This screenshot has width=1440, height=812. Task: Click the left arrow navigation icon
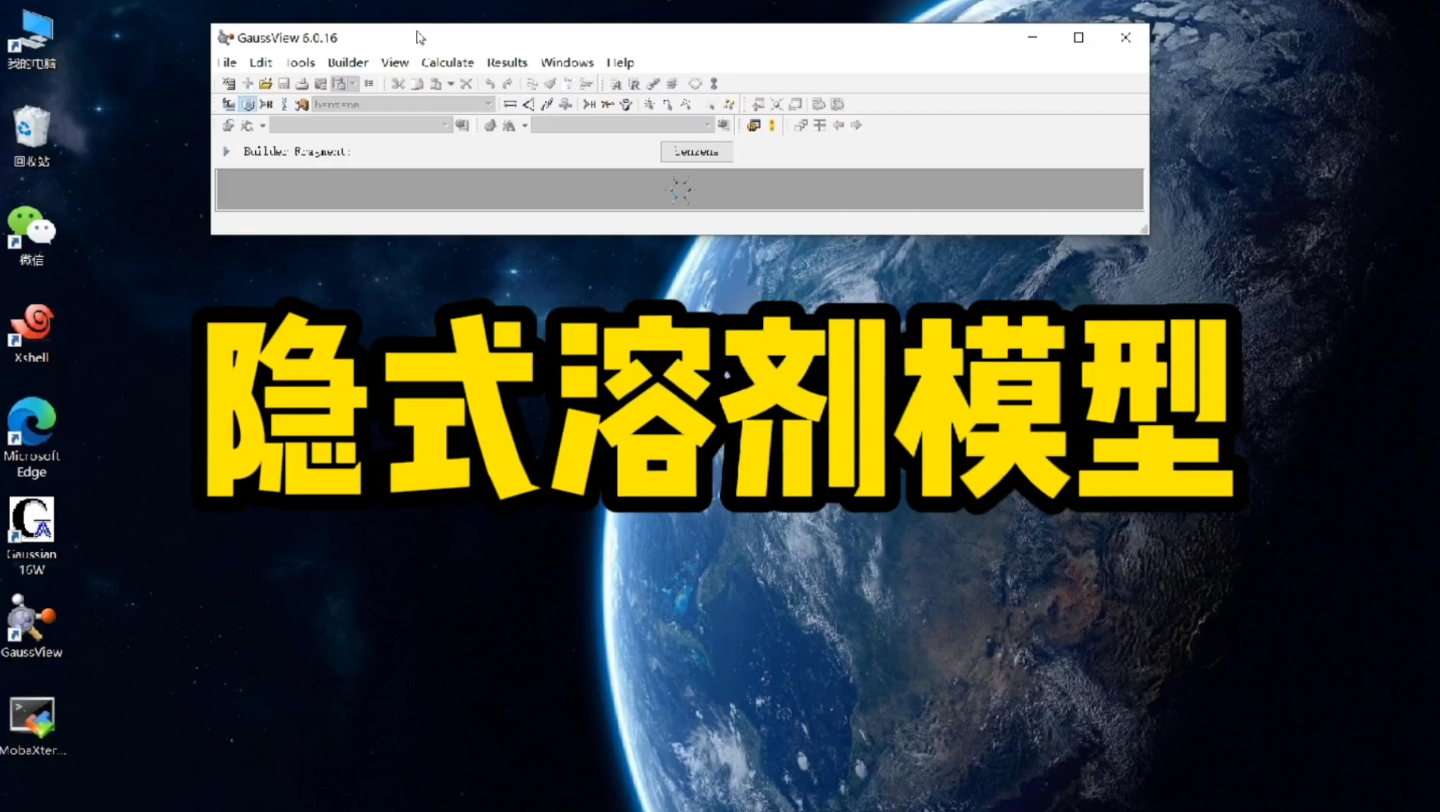point(838,125)
